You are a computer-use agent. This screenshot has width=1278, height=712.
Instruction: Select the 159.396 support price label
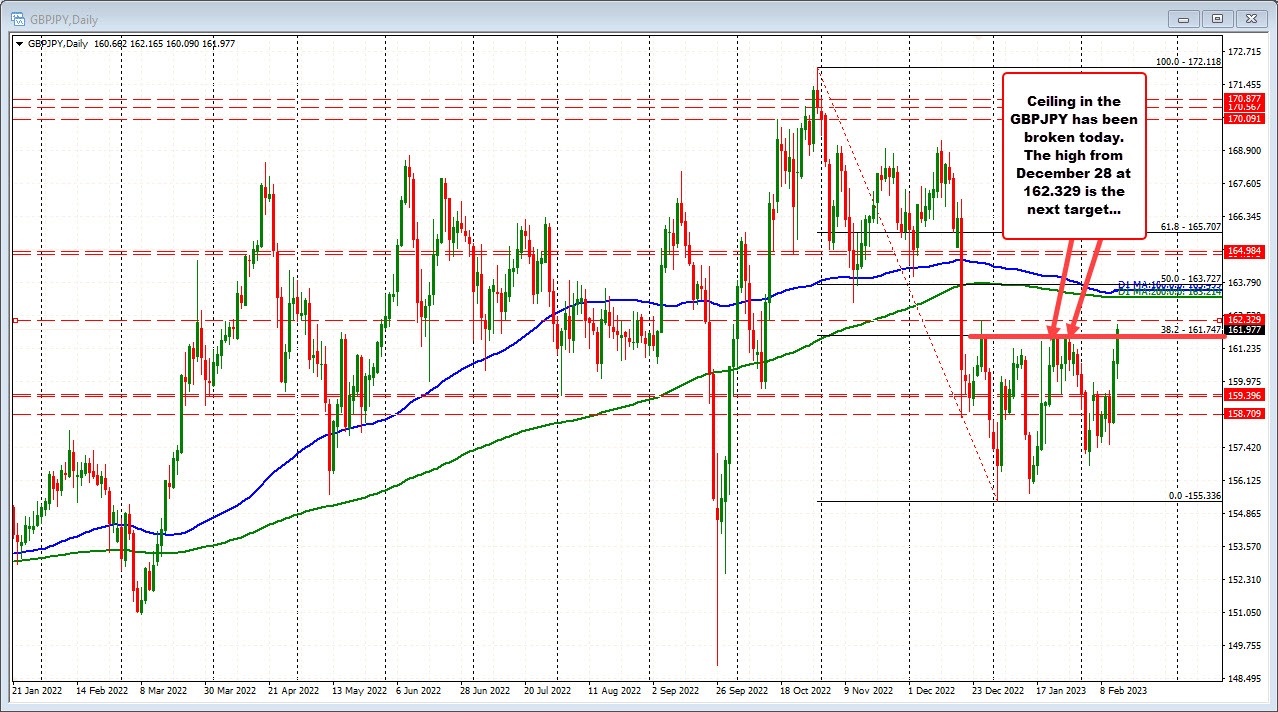pyautogui.click(x=1243, y=395)
